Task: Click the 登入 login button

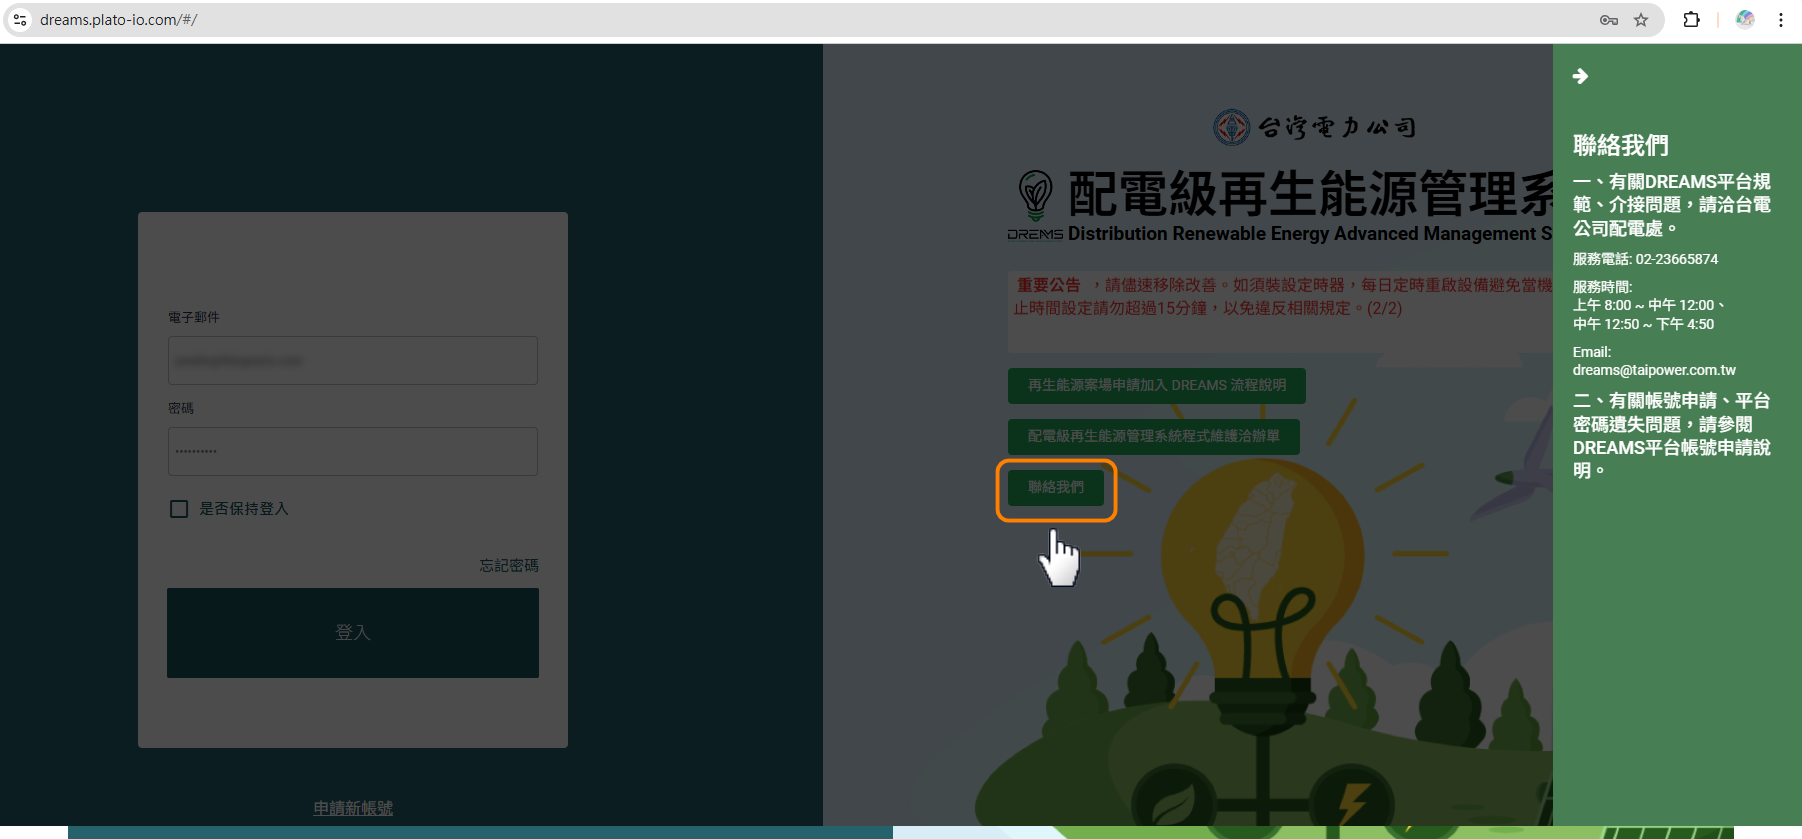Action: [x=353, y=633]
